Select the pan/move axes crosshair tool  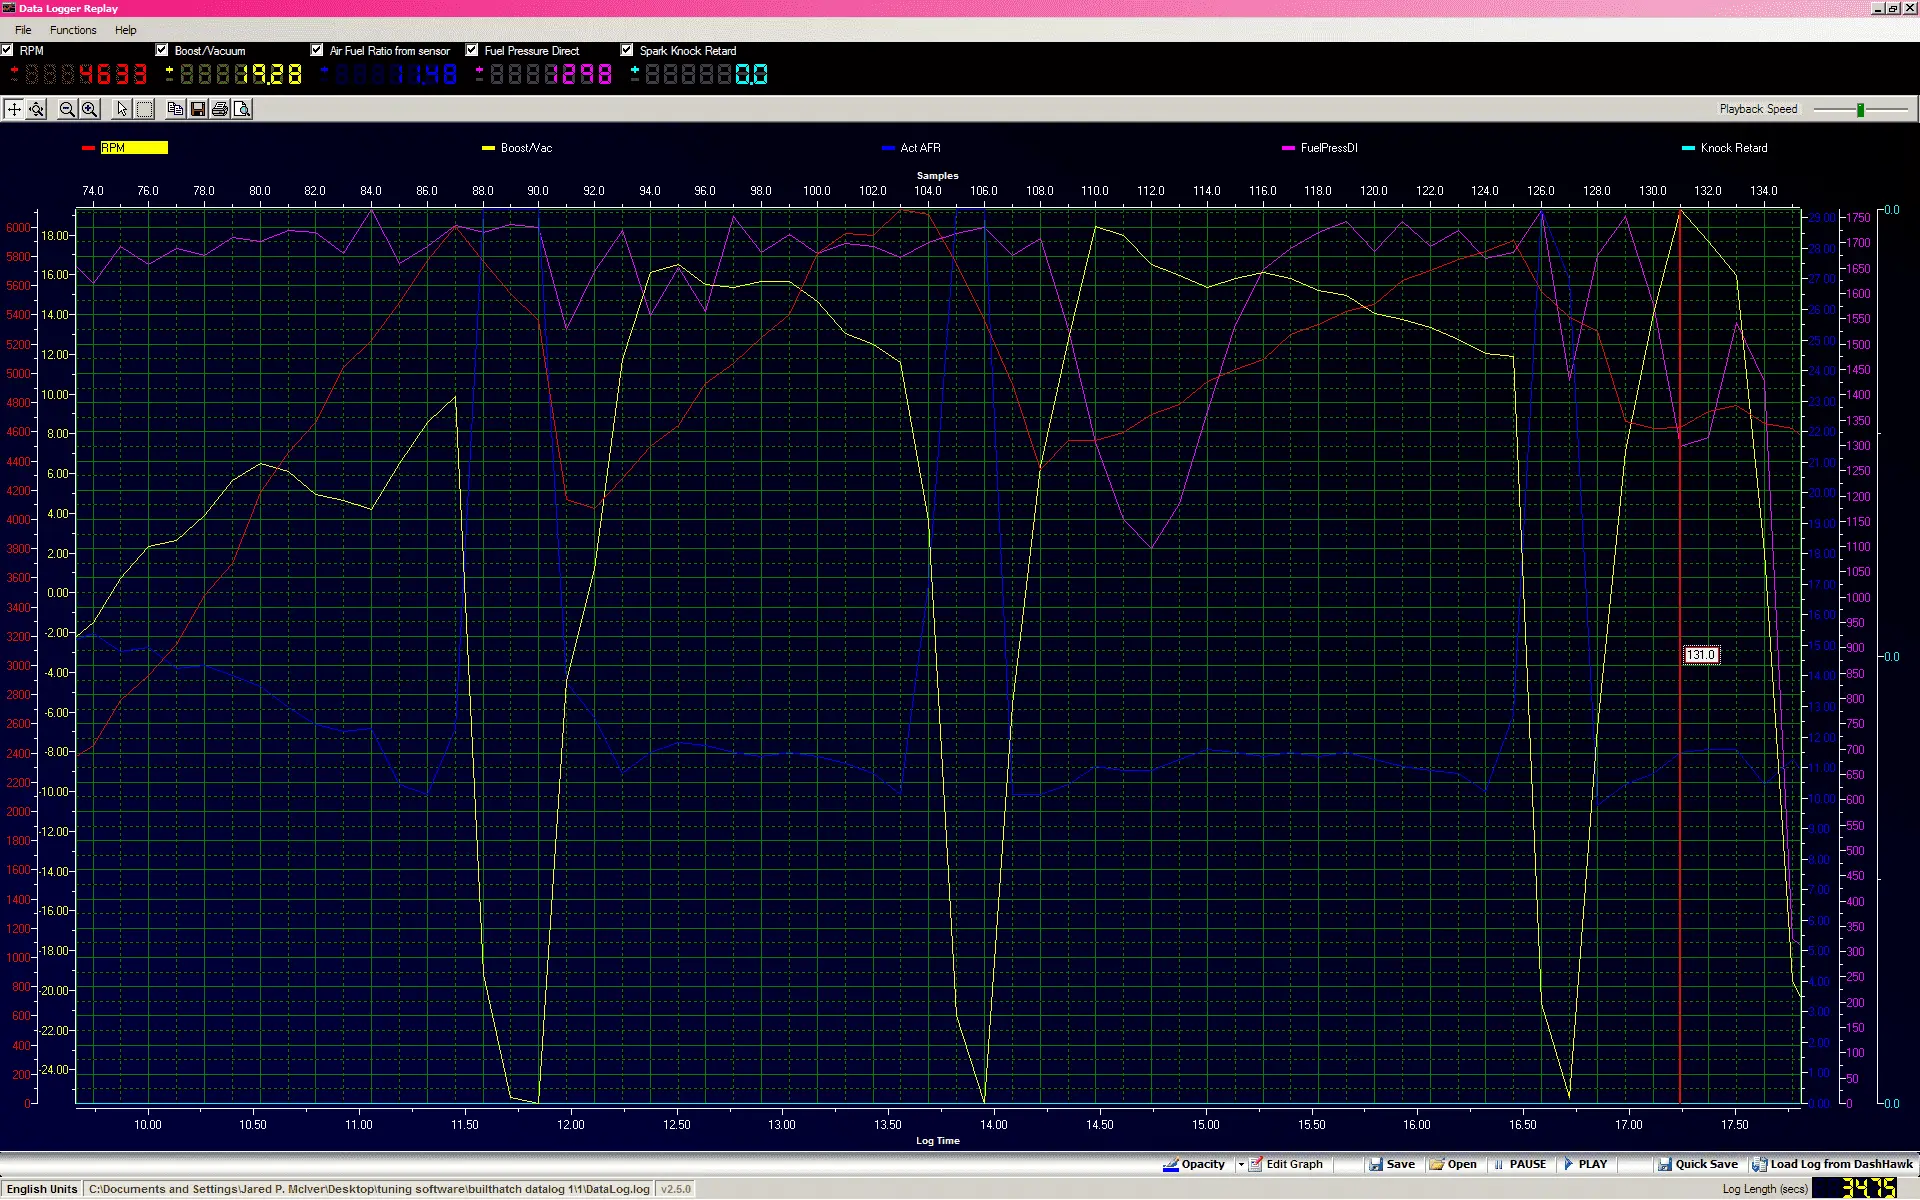click(x=14, y=109)
